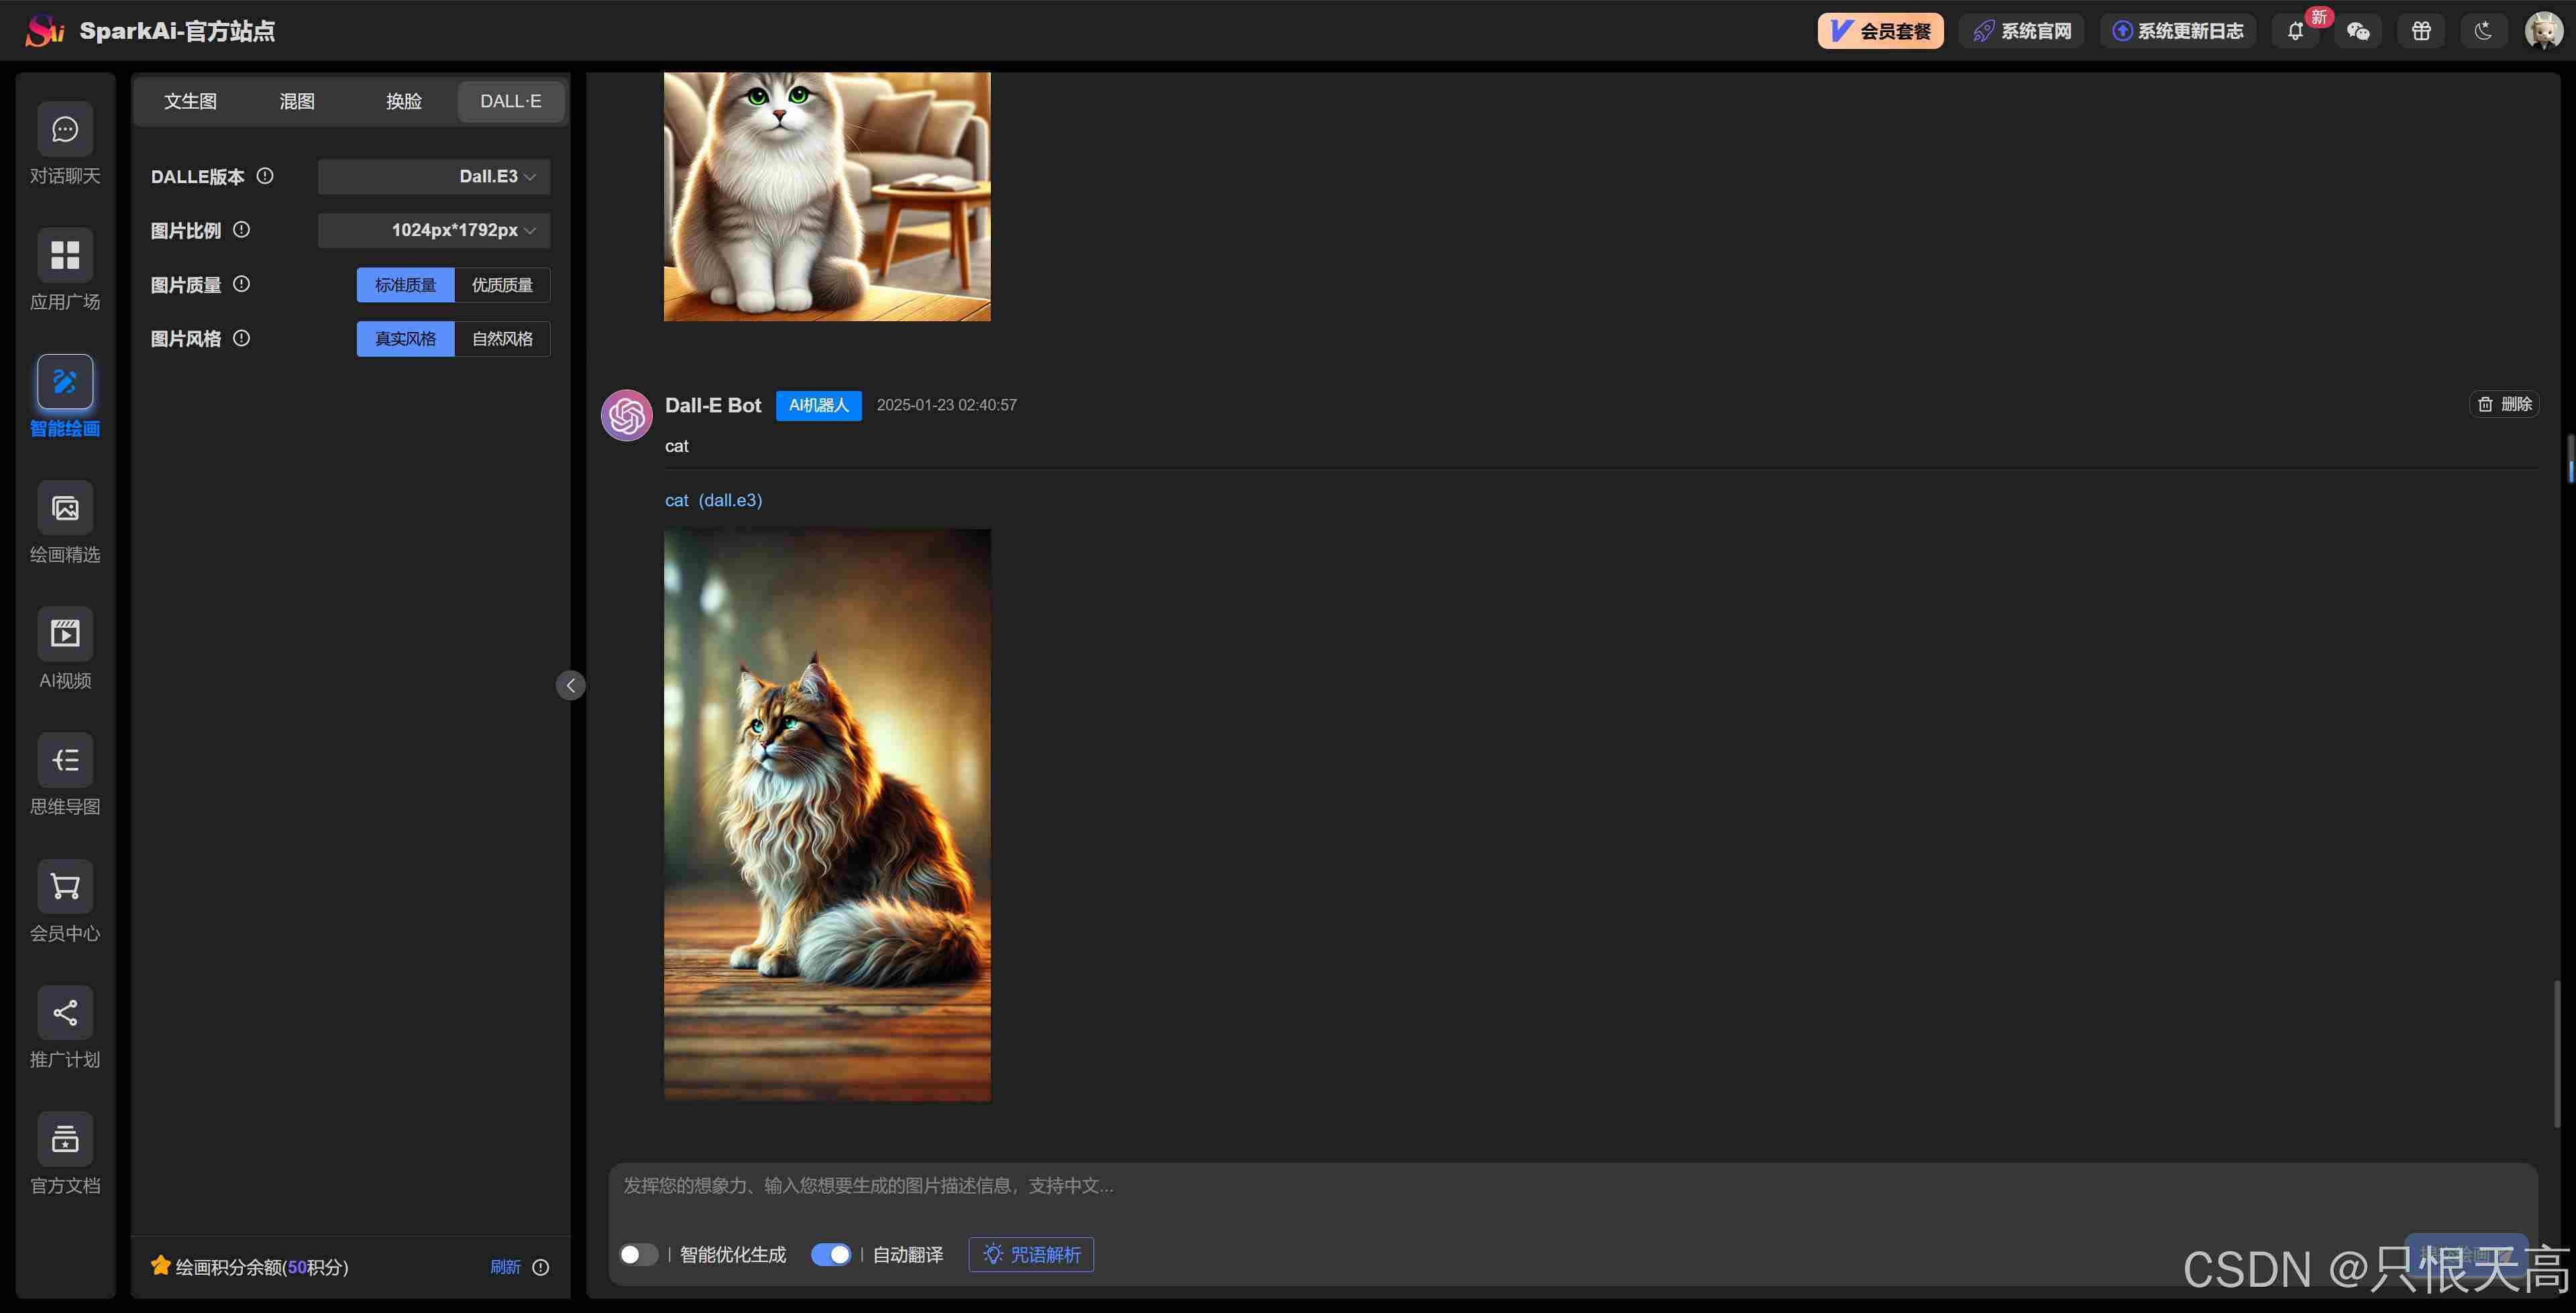Viewport: 2576px width, 1313px height.
Task: Open the 对话聊天 chat icon
Action: 65,130
